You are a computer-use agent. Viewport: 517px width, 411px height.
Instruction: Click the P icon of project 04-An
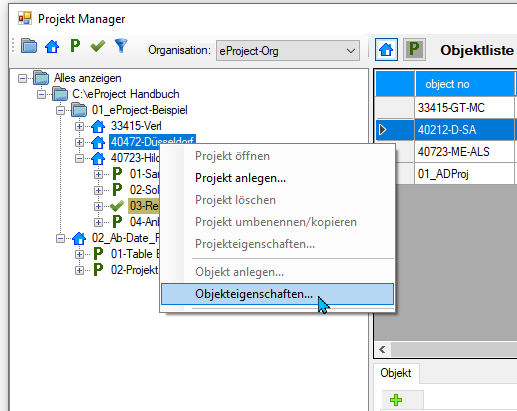(117, 222)
